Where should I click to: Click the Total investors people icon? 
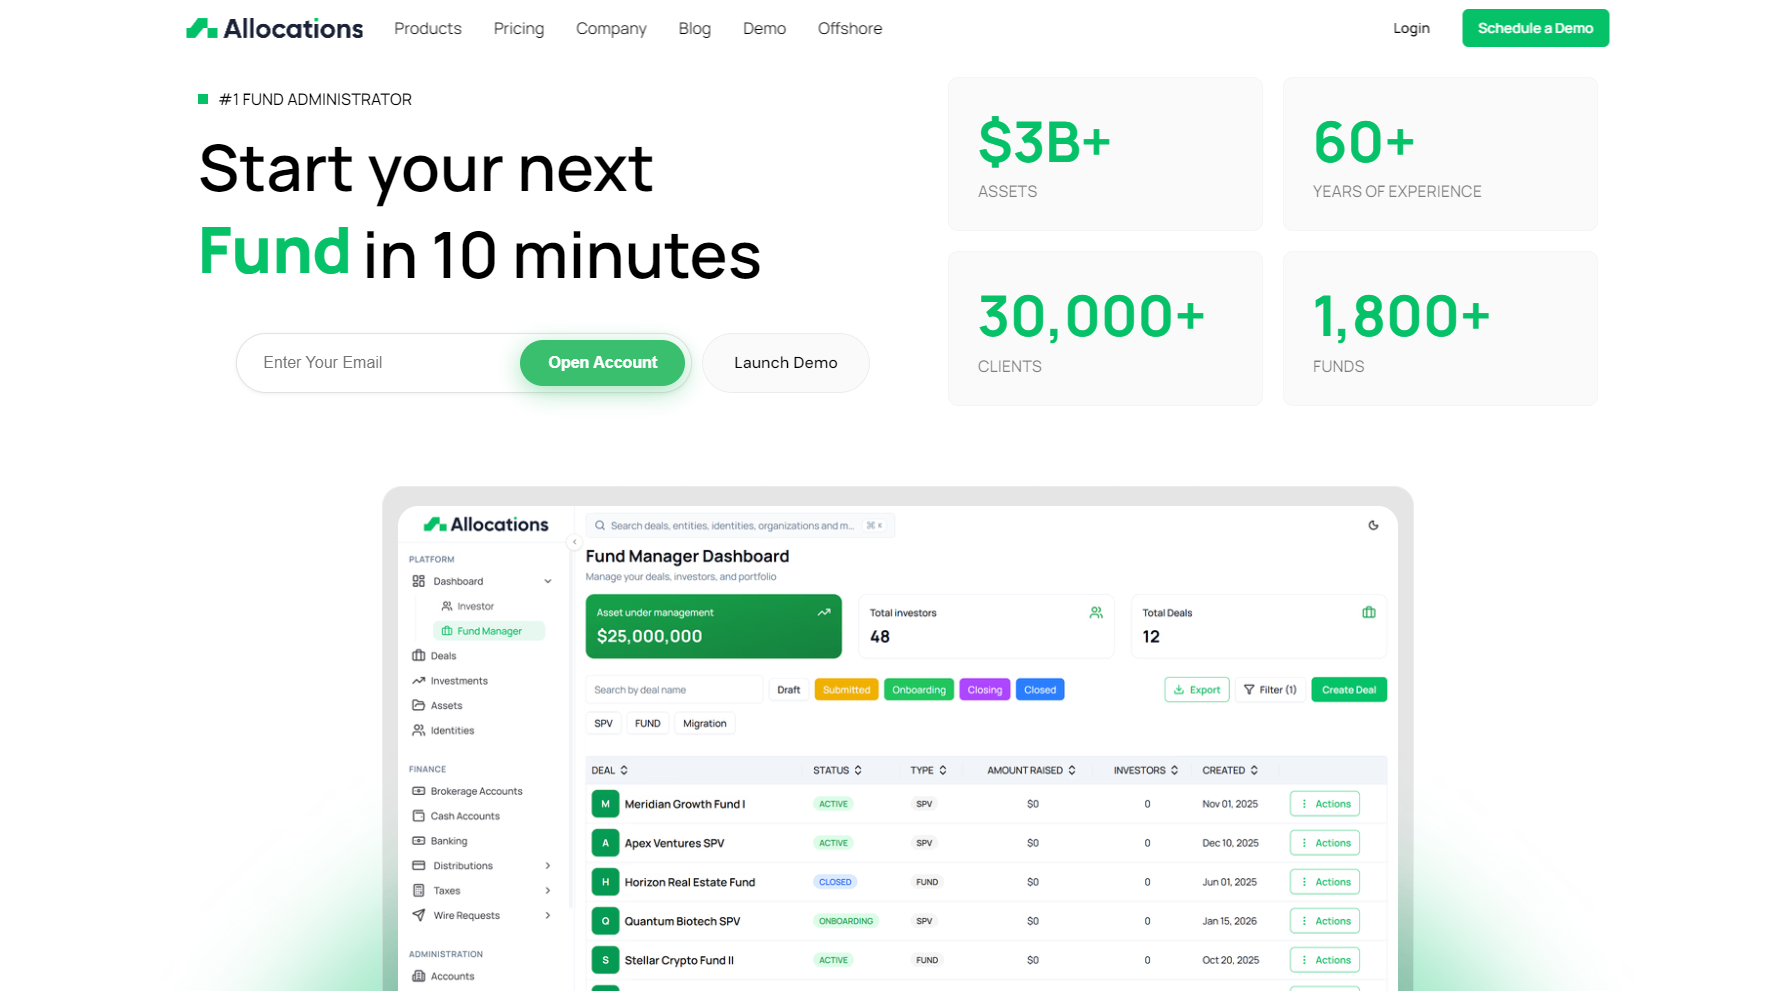[x=1096, y=612]
